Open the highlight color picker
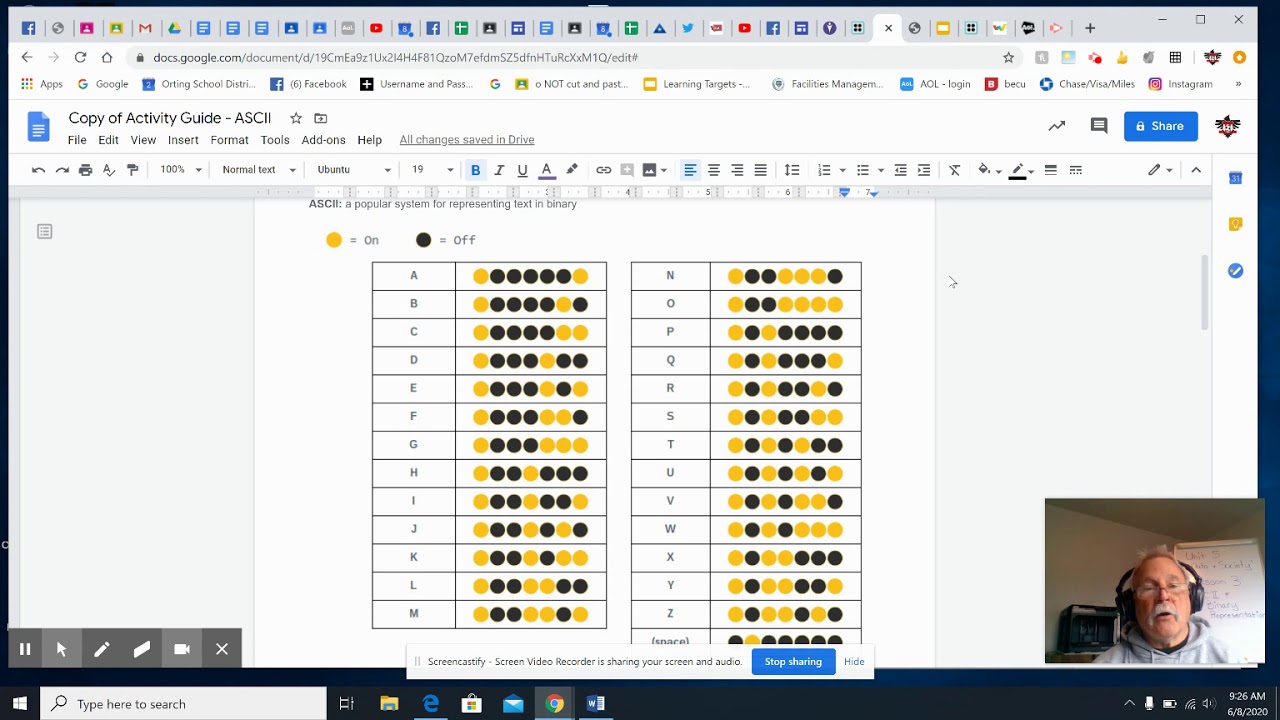Screen dimensions: 1280x720 (572, 170)
